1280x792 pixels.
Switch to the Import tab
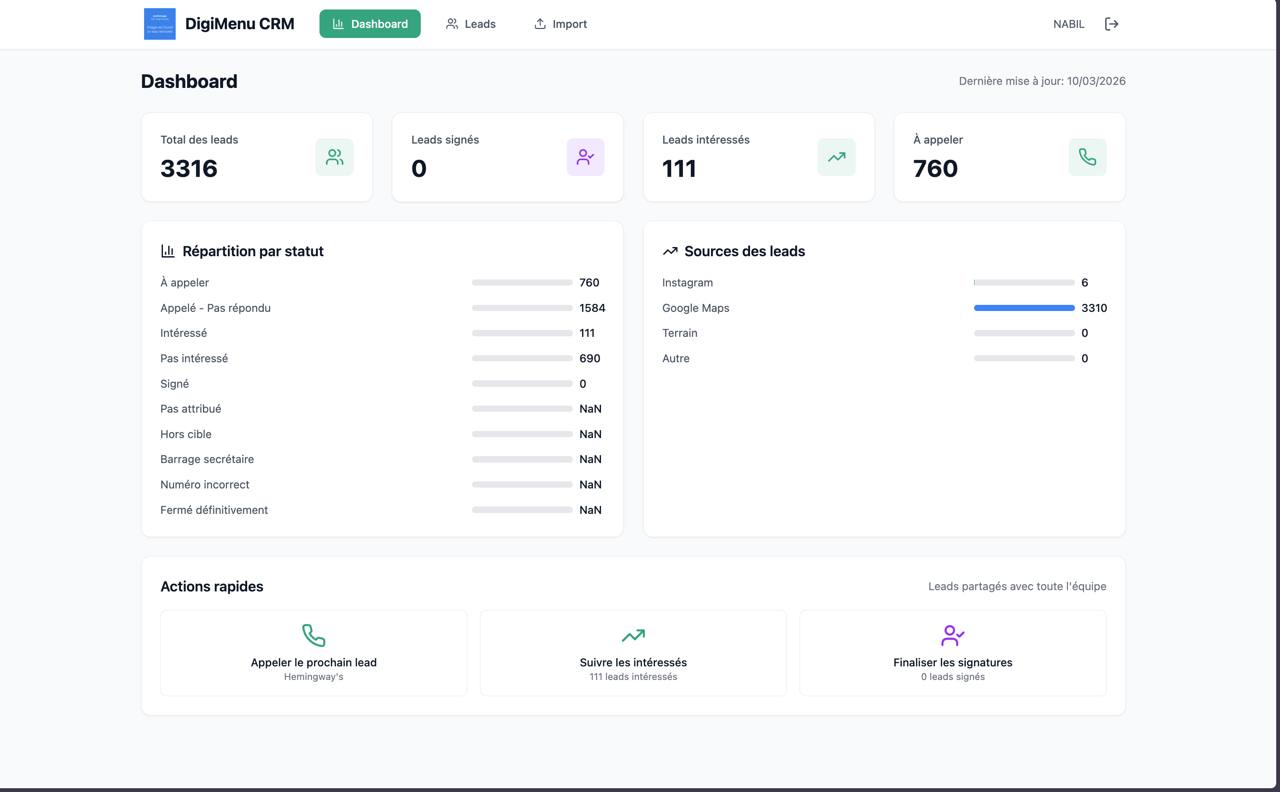(x=560, y=23)
